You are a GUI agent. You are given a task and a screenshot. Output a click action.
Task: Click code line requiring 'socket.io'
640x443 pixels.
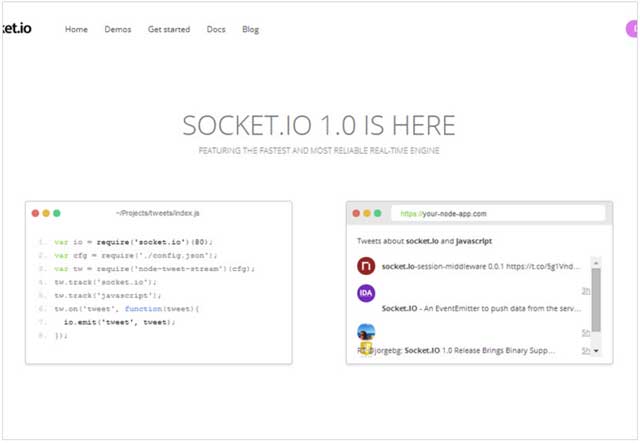point(133,242)
